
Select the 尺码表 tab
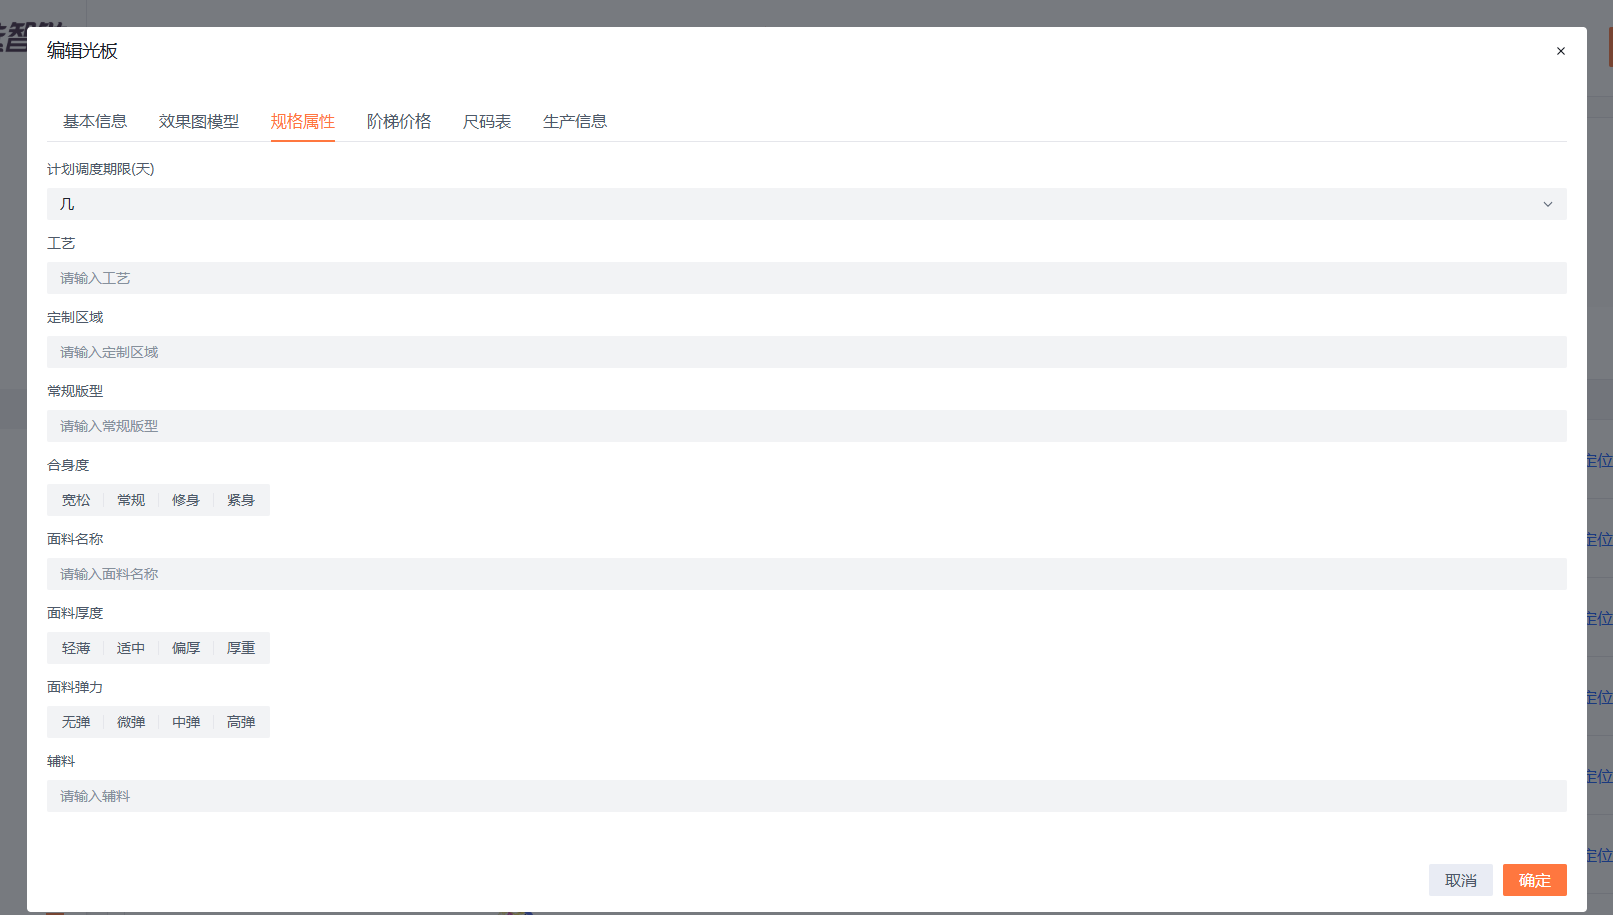click(487, 121)
